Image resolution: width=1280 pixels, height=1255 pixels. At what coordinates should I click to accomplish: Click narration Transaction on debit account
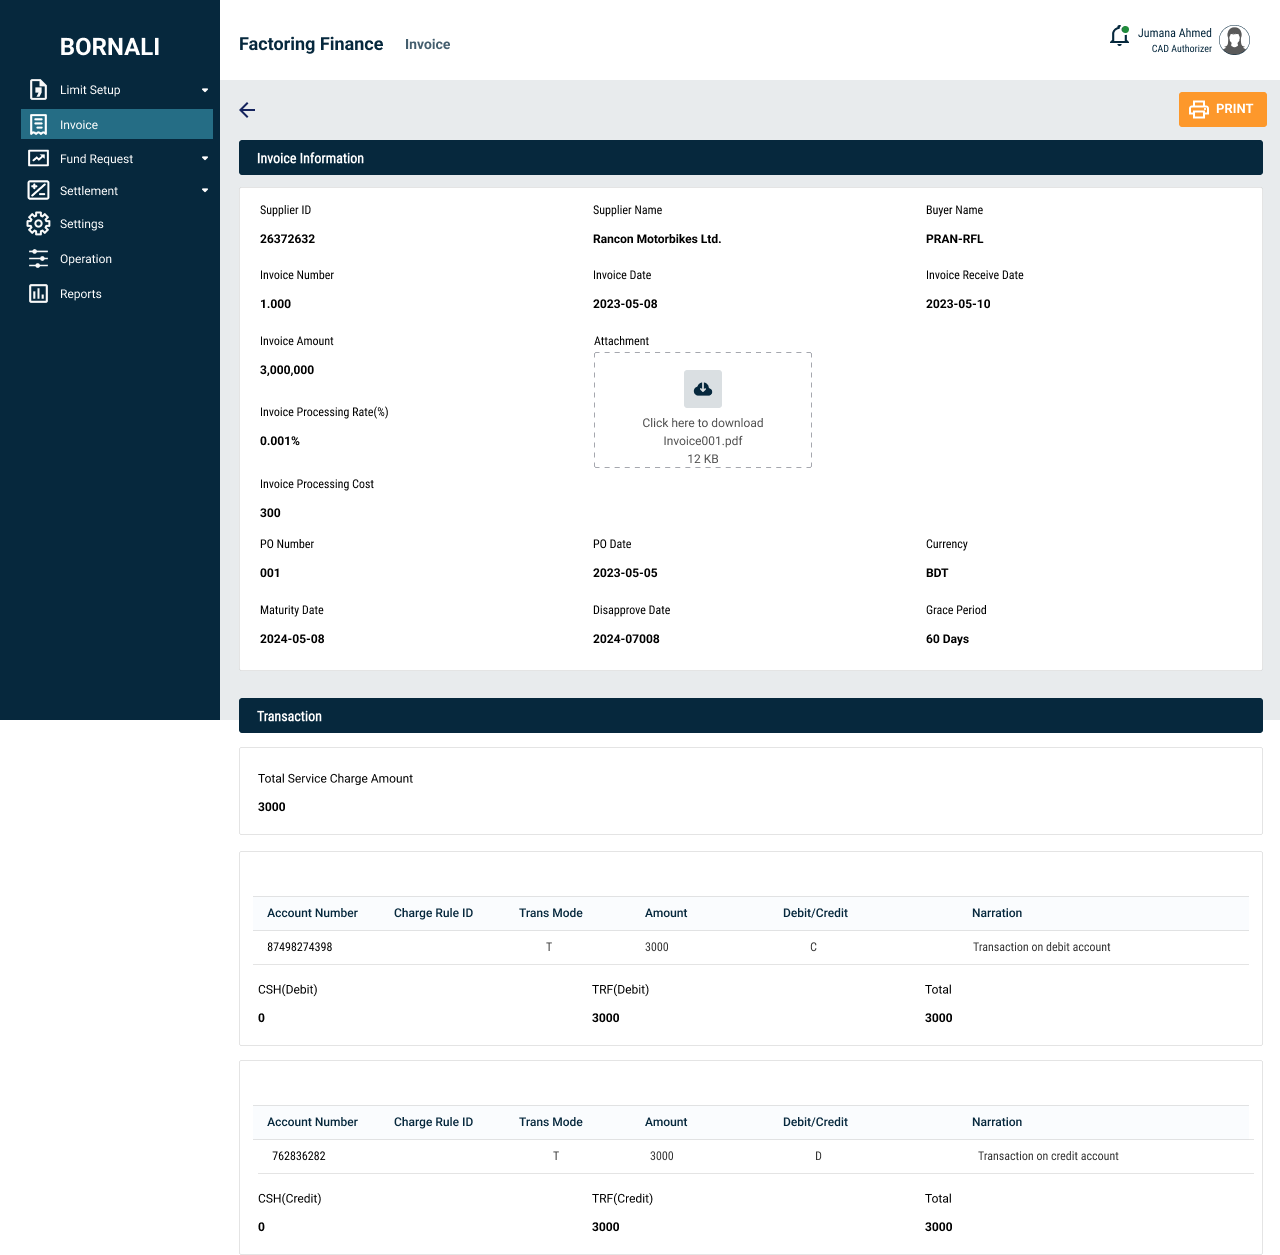point(1042,947)
